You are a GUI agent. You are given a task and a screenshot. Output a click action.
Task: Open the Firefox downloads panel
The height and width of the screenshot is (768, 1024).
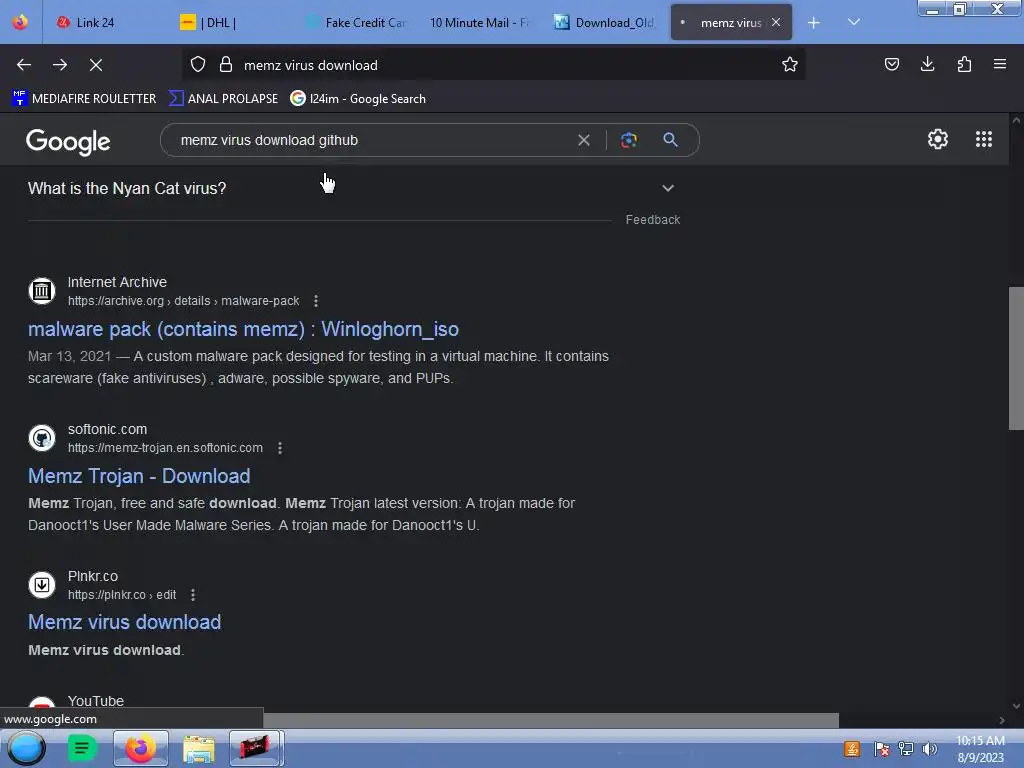(927, 64)
